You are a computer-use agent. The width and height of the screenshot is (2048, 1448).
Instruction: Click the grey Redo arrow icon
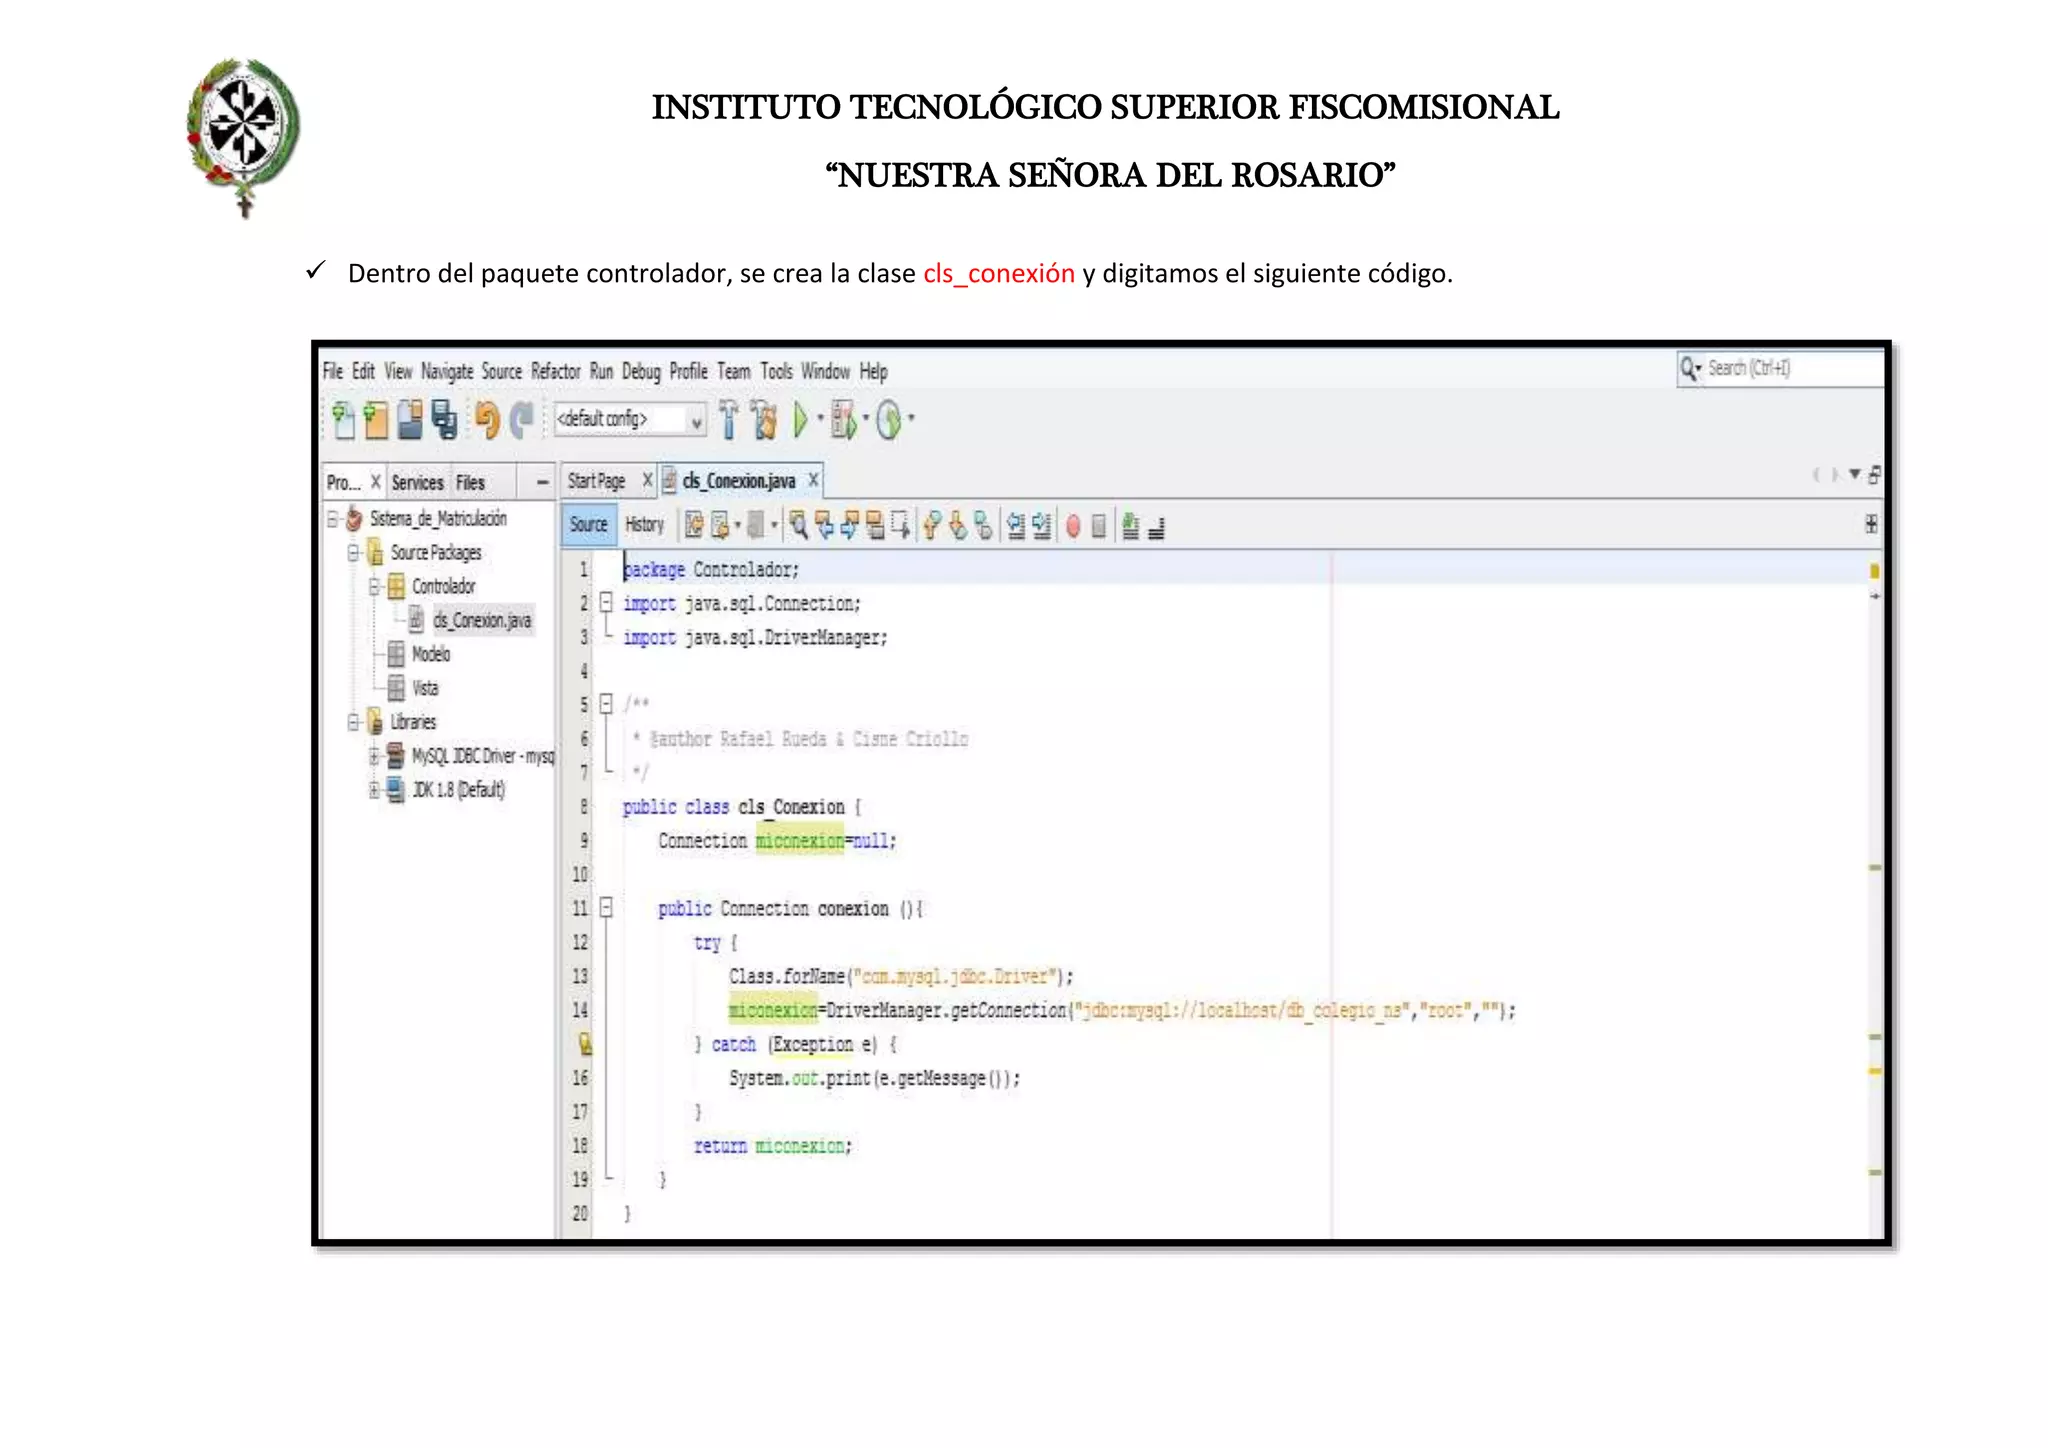[521, 420]
